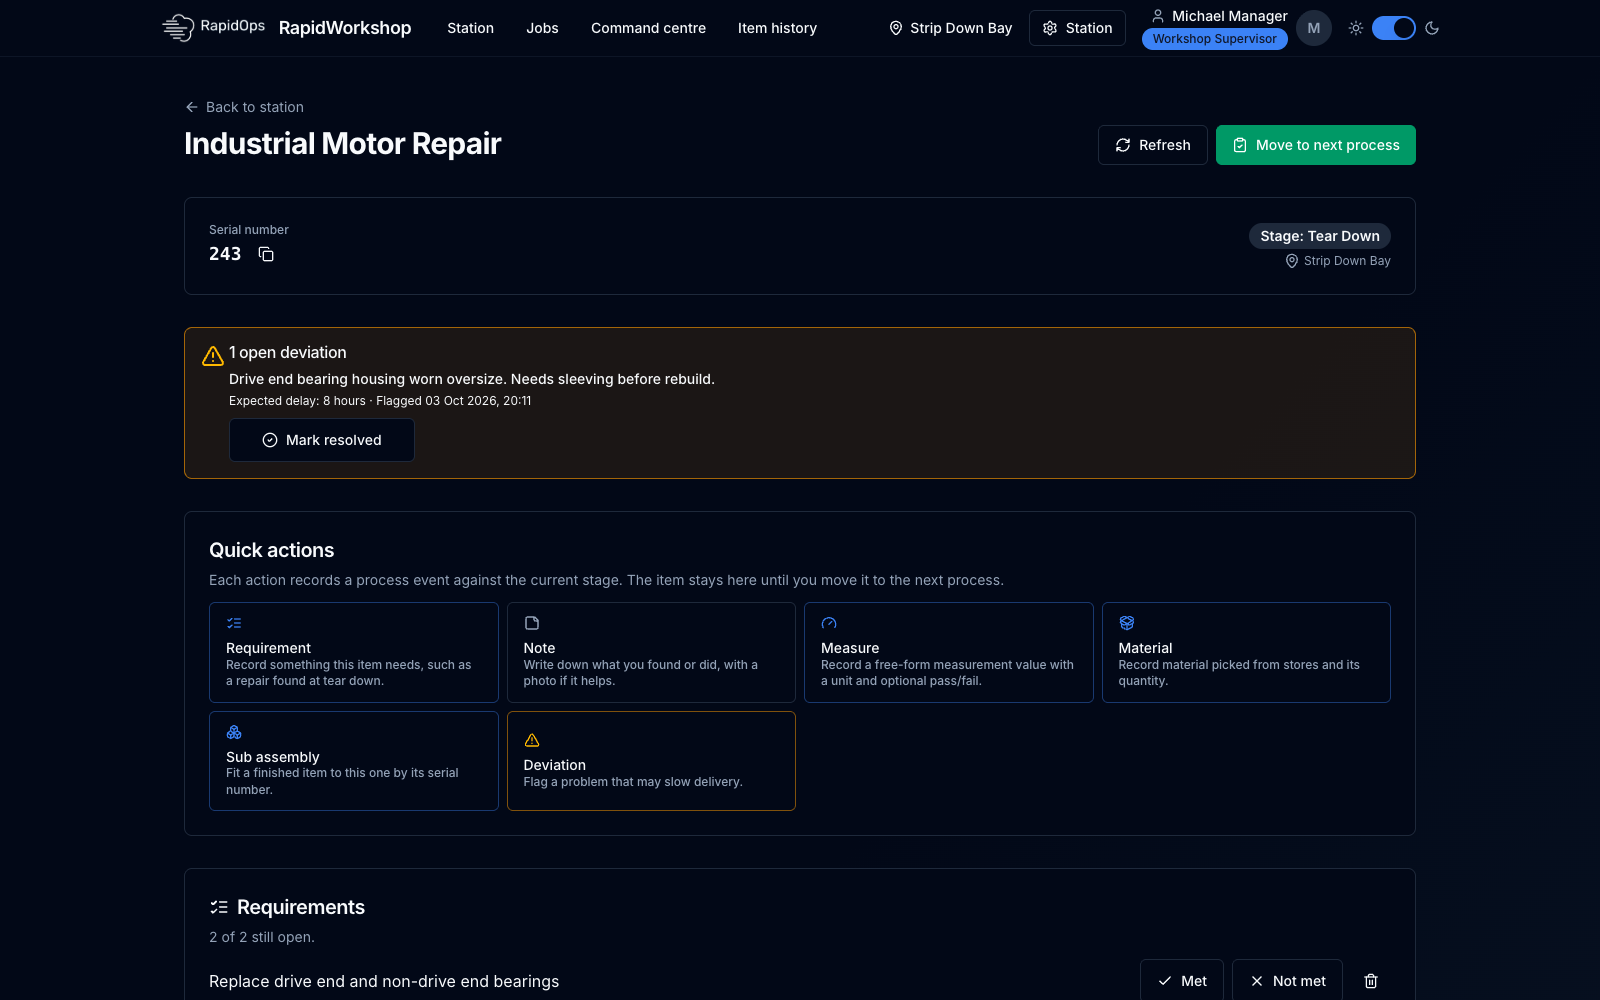The image size is (1600, 1000).
Task: Add a Note quick action
Action: (x=651, y=652)
